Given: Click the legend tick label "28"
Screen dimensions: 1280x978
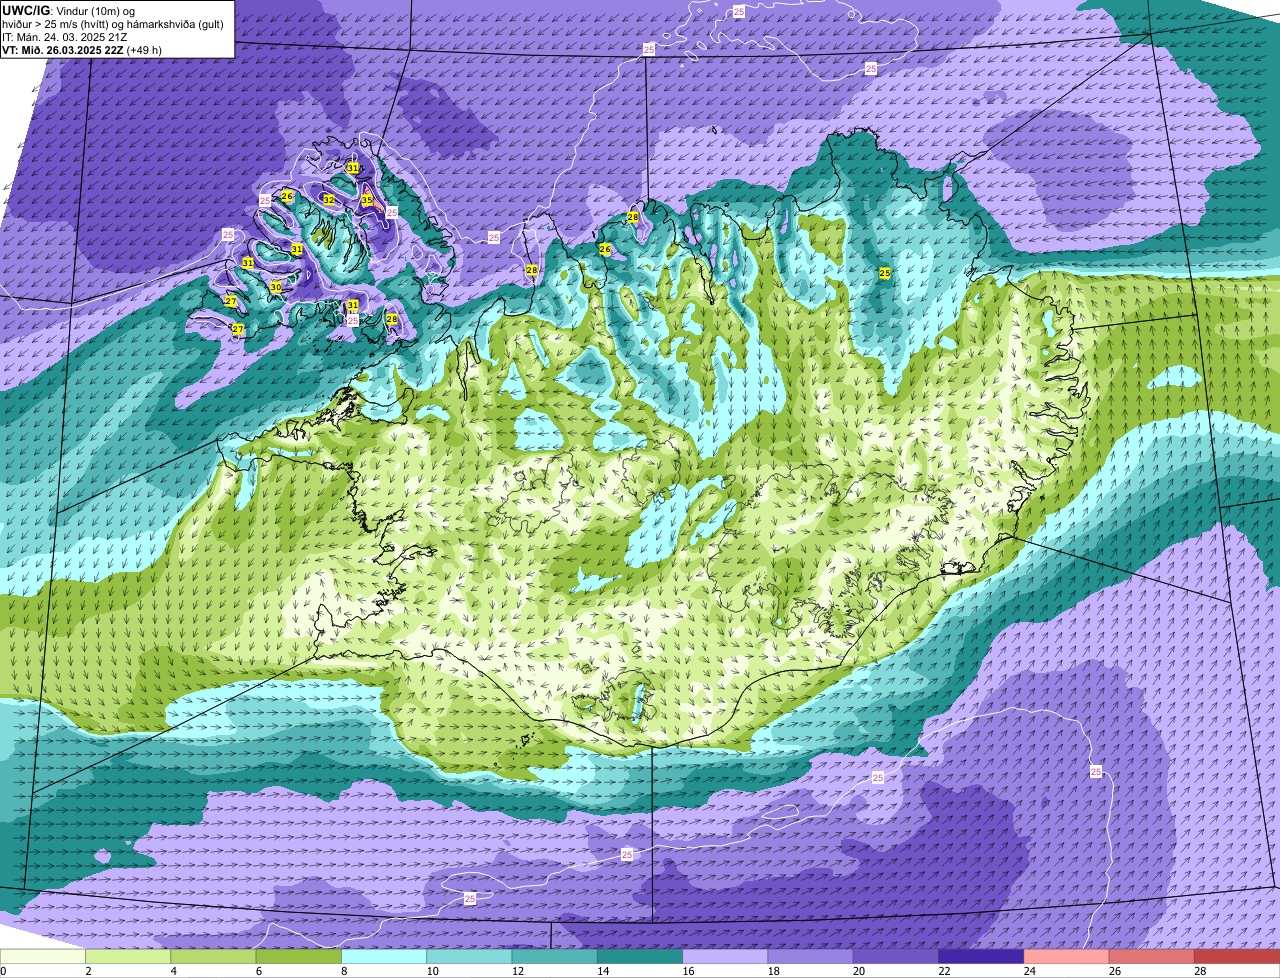Looking at the screenshot, I should click(1200, 971).
